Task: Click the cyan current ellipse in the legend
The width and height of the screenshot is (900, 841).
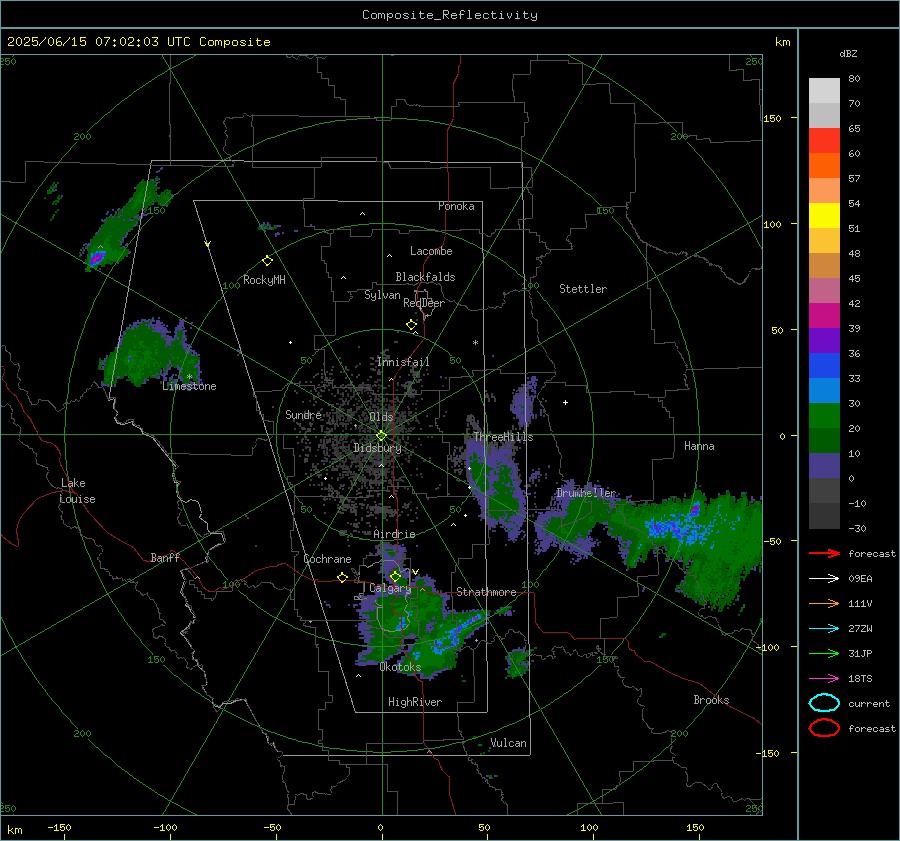Action: (x=824, y=703)
